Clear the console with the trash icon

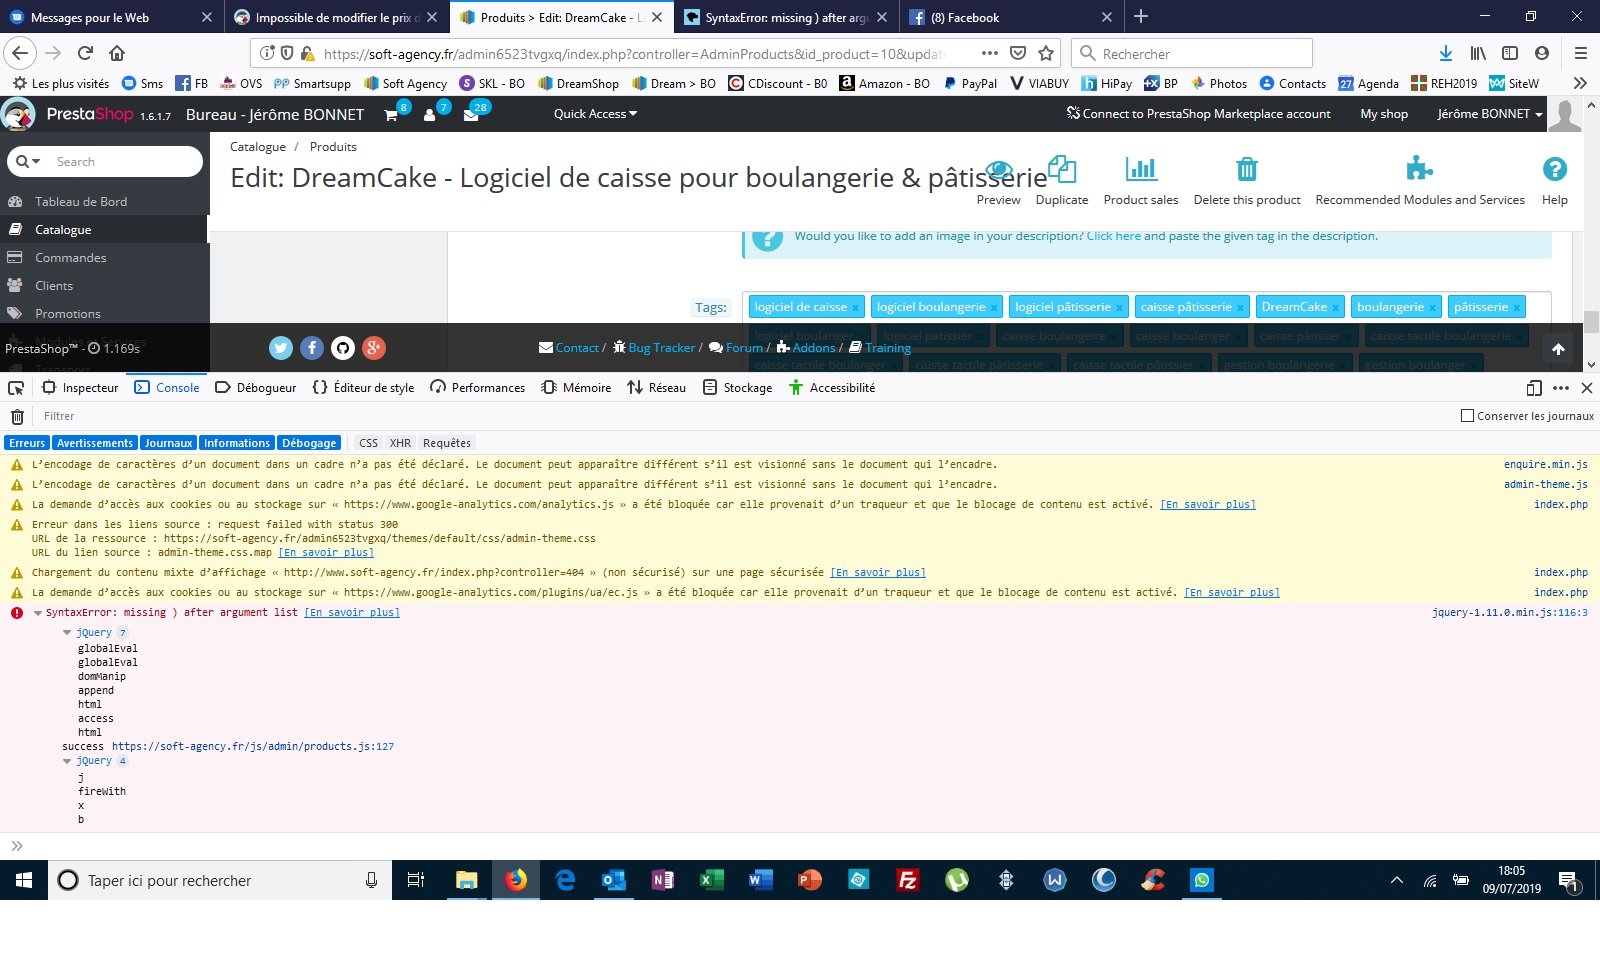(17, 416)
